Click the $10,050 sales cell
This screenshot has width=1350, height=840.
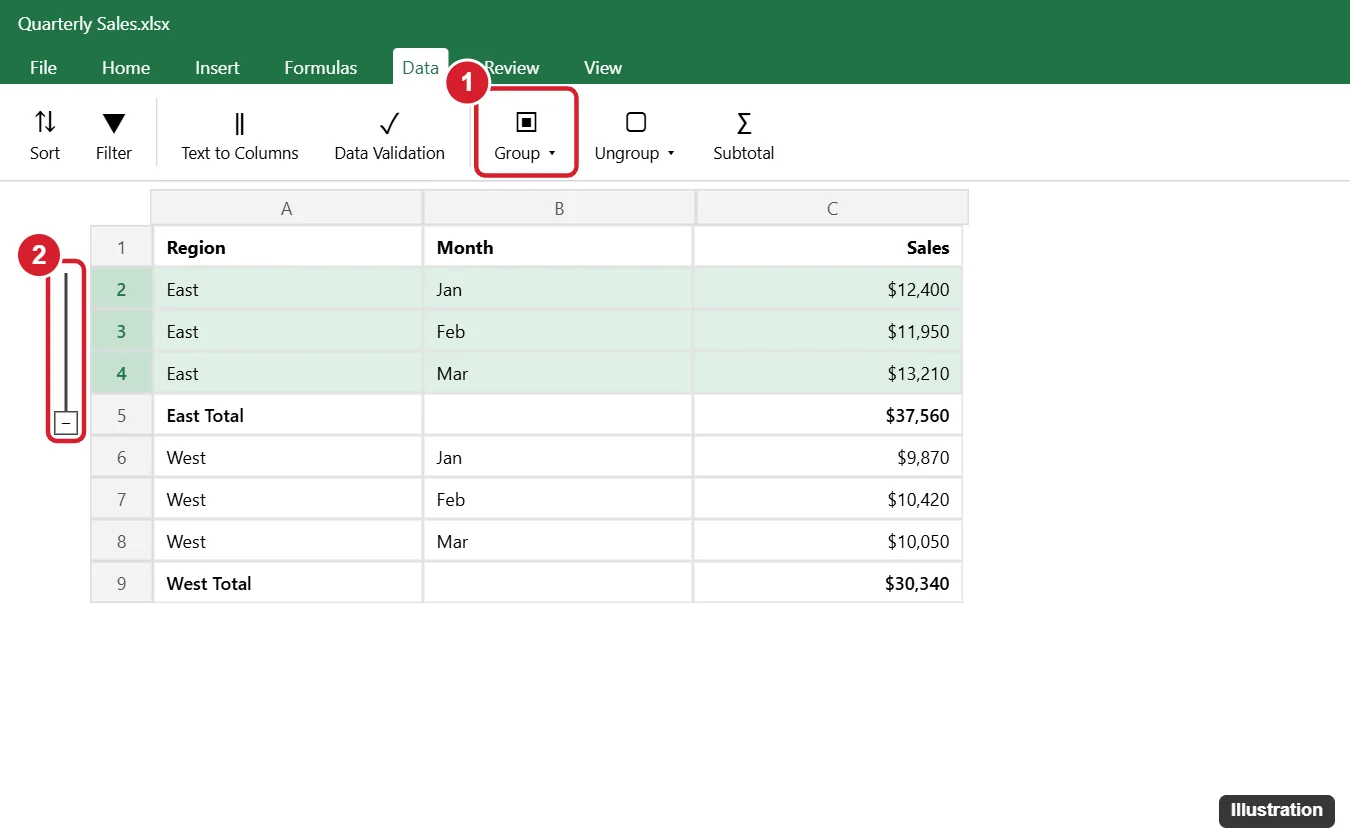click(828, 541)
